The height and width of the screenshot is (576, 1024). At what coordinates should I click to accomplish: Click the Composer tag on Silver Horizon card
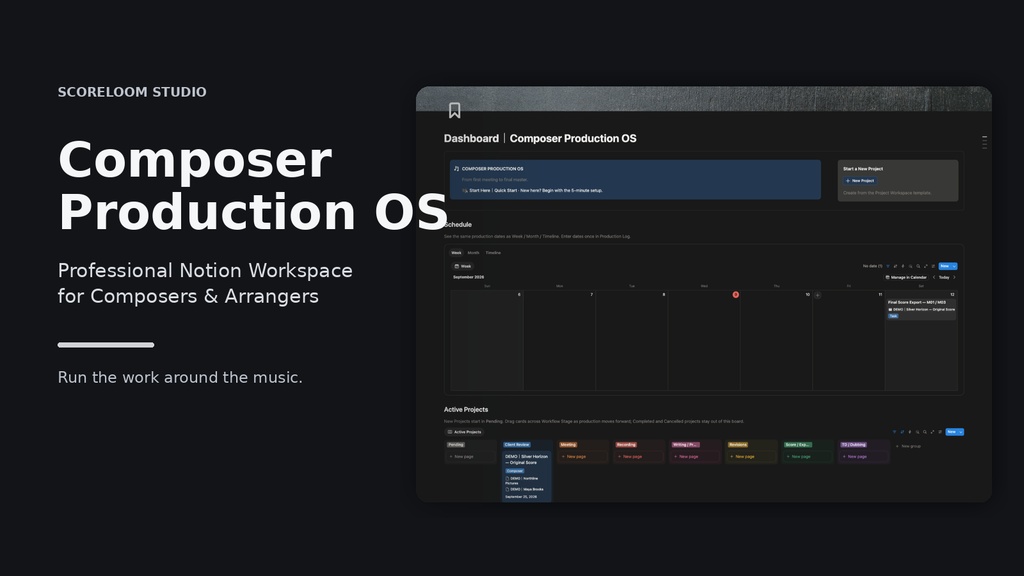[x=515, y=471]
